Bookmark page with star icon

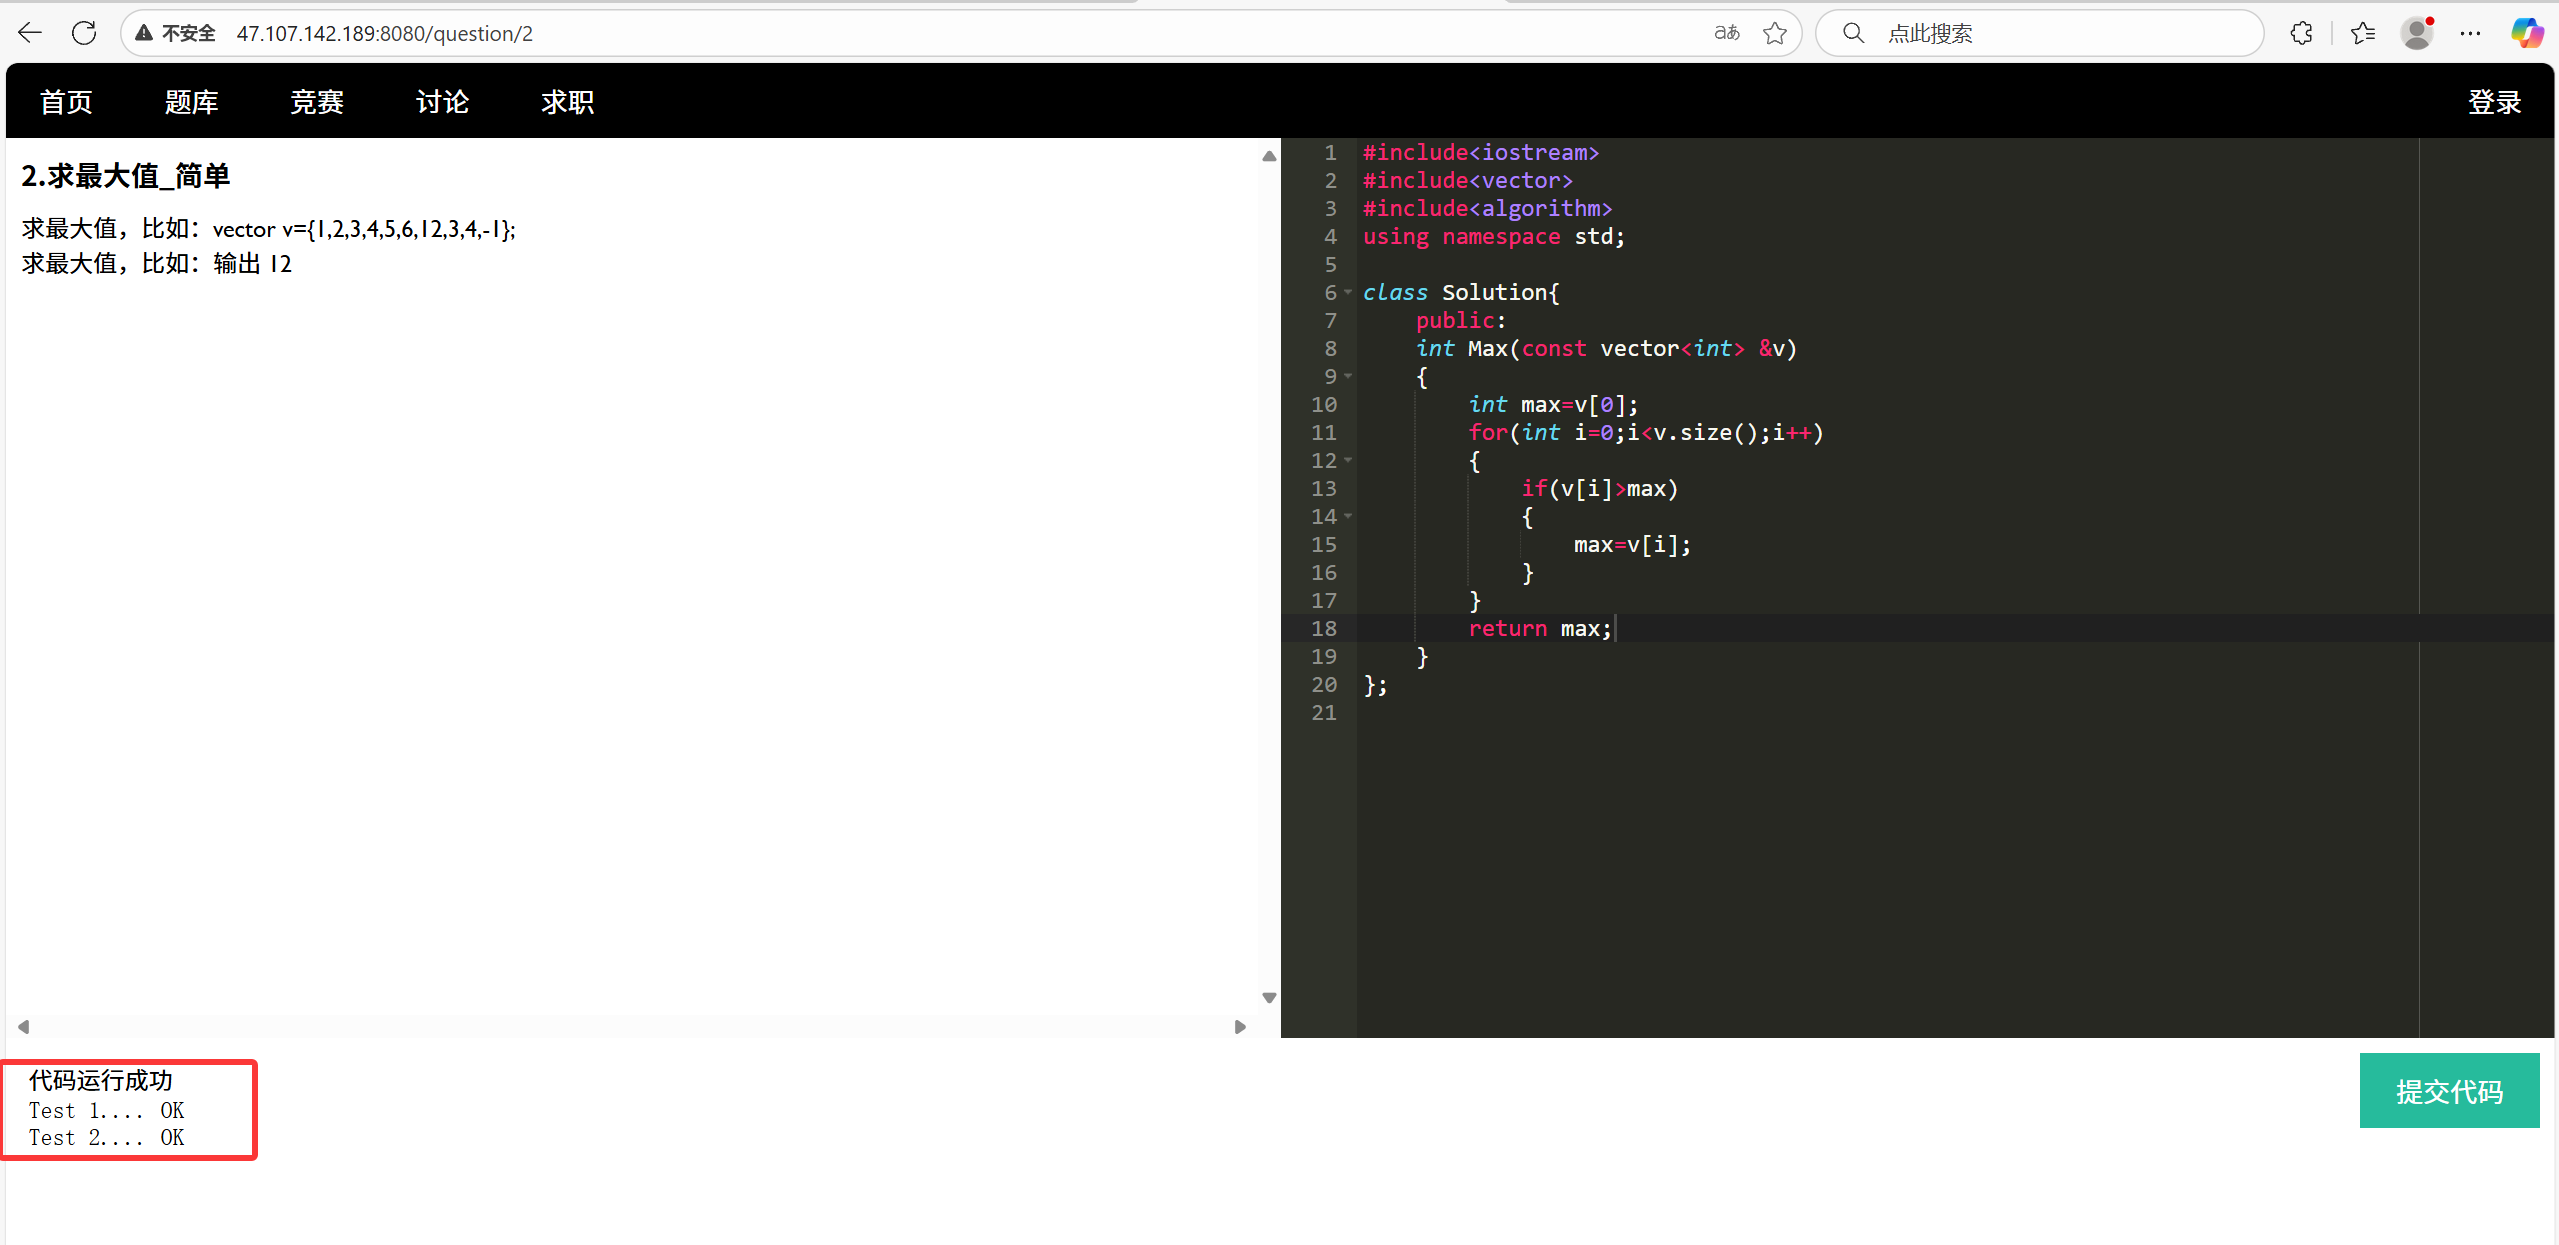click(1775, 33)
